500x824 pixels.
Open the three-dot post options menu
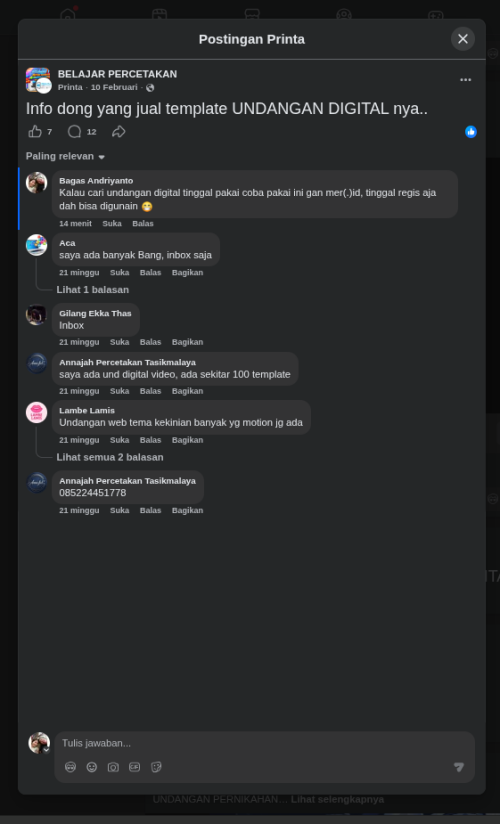point(465,80)
